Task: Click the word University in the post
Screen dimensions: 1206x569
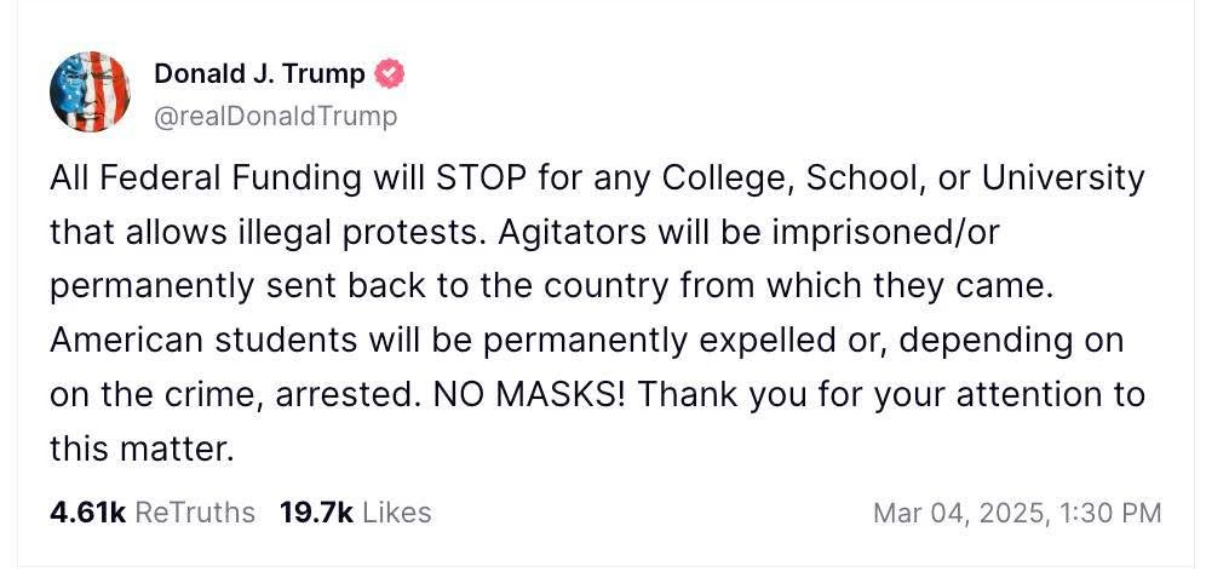Action: tap(1062, 179)
